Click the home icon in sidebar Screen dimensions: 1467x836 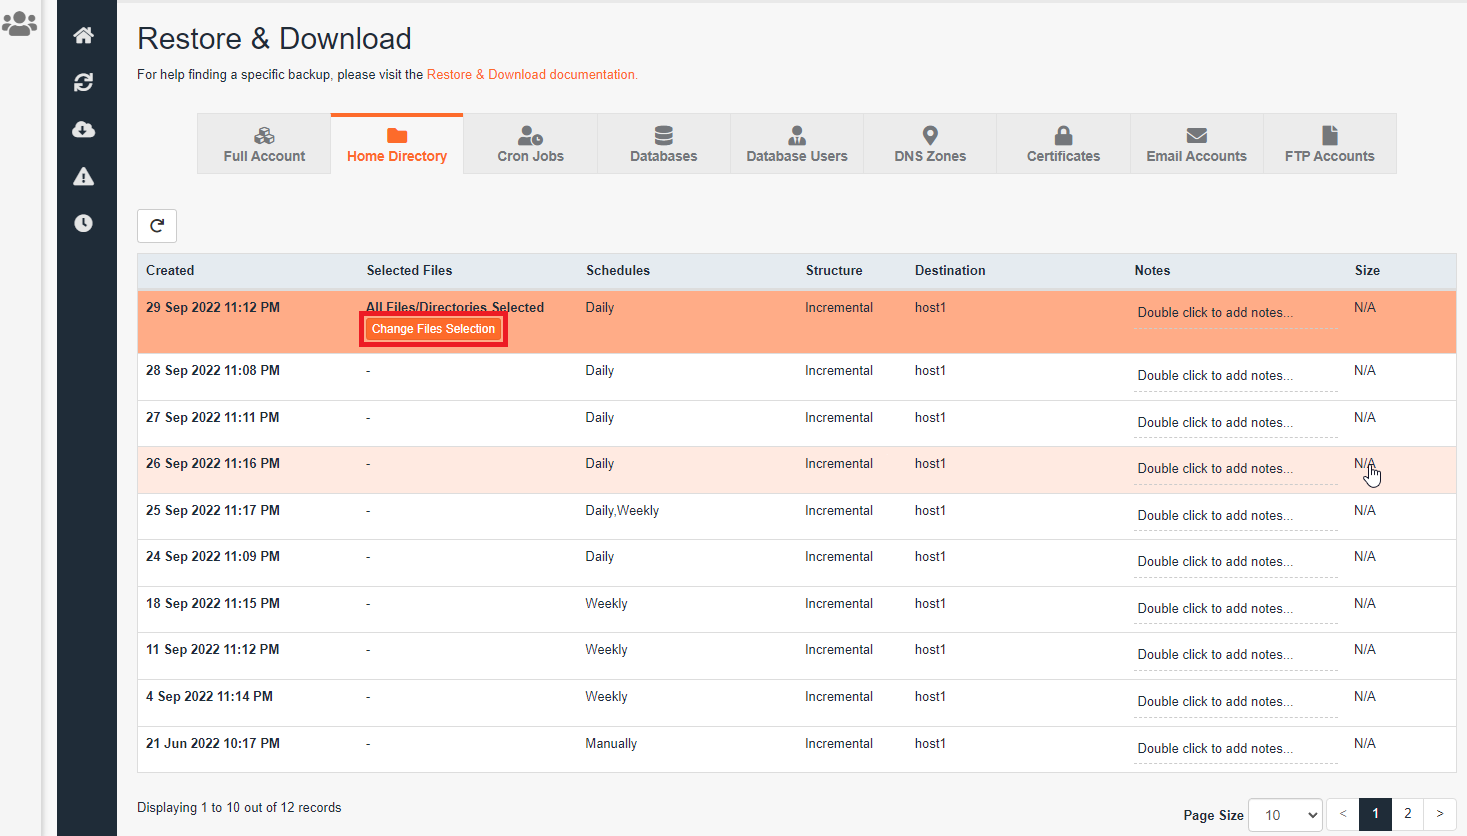click(84, 36)
